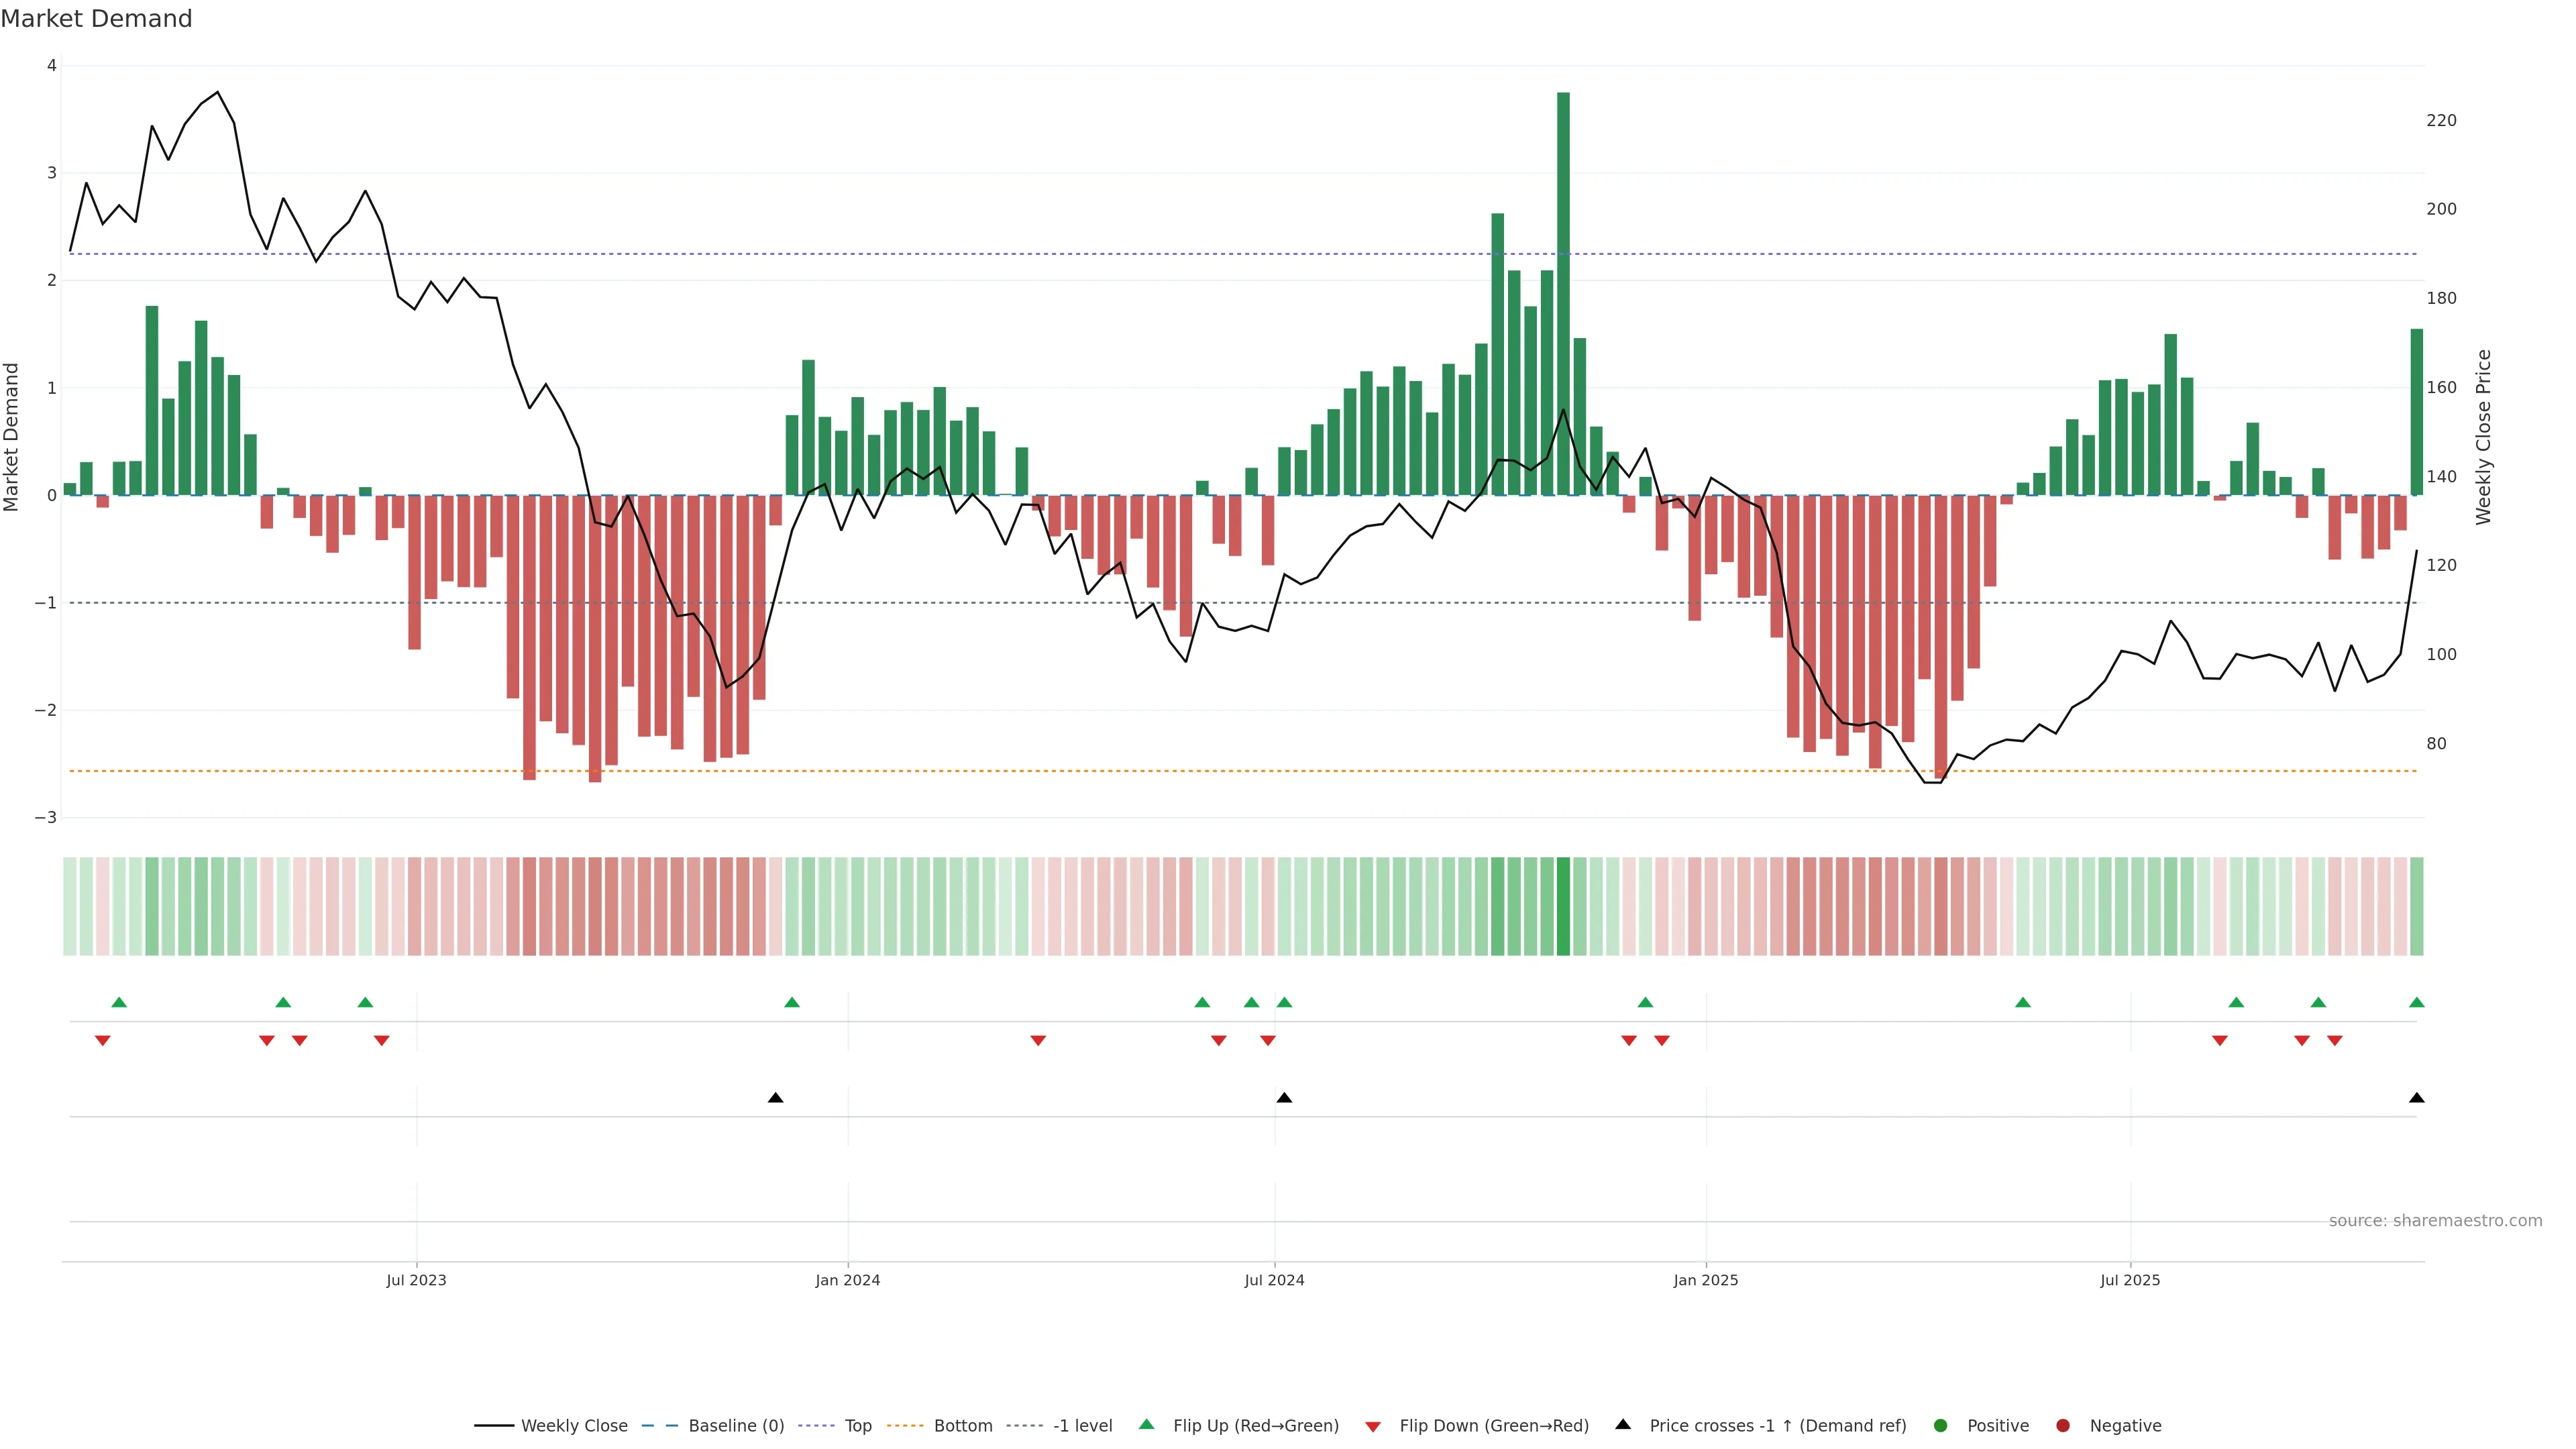Click the green Positive legend dot

coord(1941,1426)
